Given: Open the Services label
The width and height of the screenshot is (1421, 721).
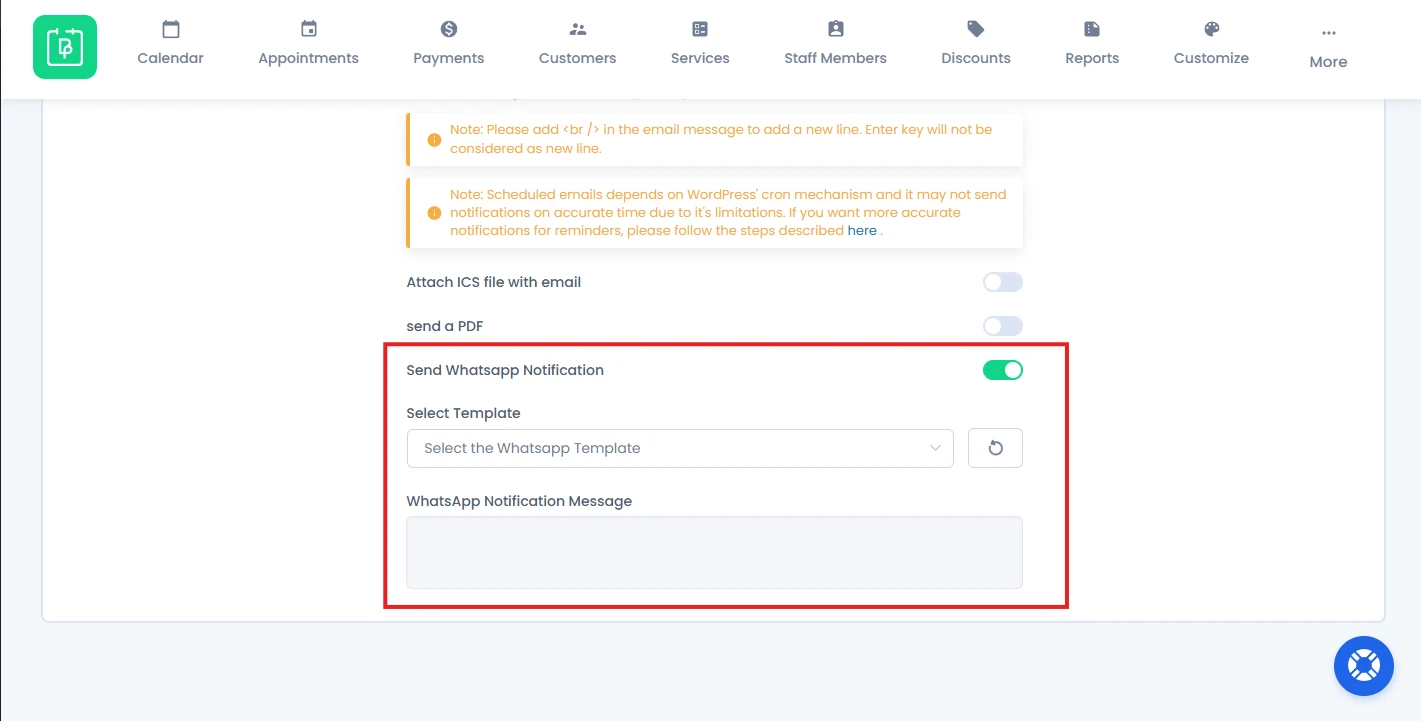Looking at the screenshot, I should pyautogui.click(x=700, y=58).
